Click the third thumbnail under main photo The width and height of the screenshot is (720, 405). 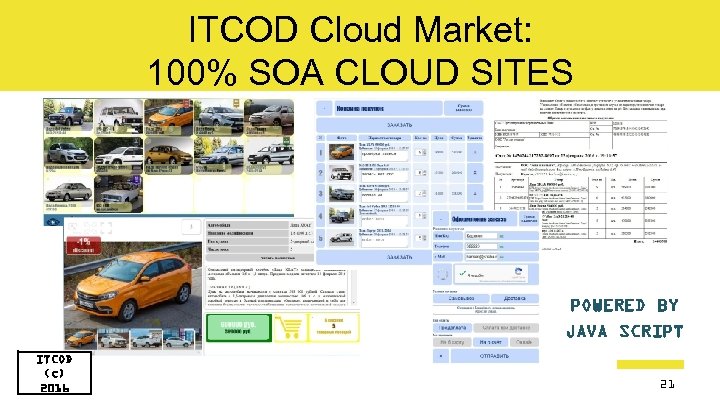pyautogui.click(x=146, y=339)
